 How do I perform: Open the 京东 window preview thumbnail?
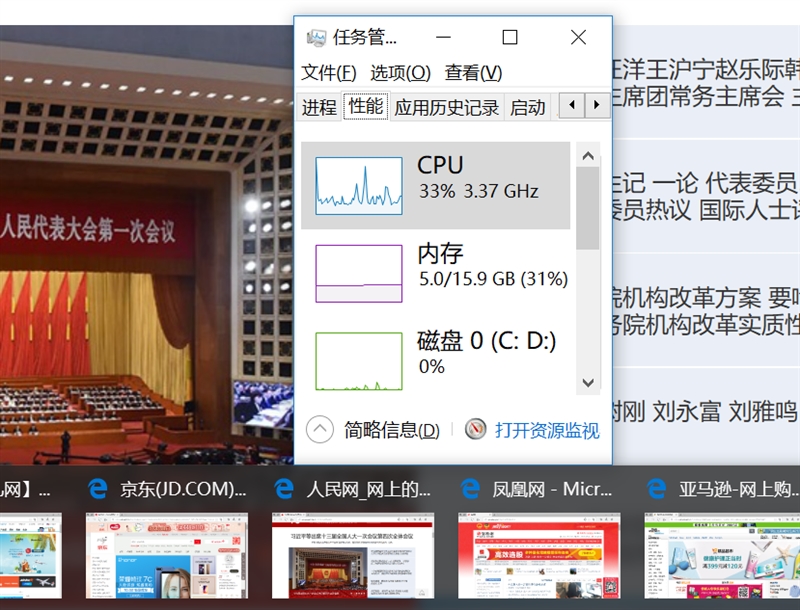tap(165, 555)
